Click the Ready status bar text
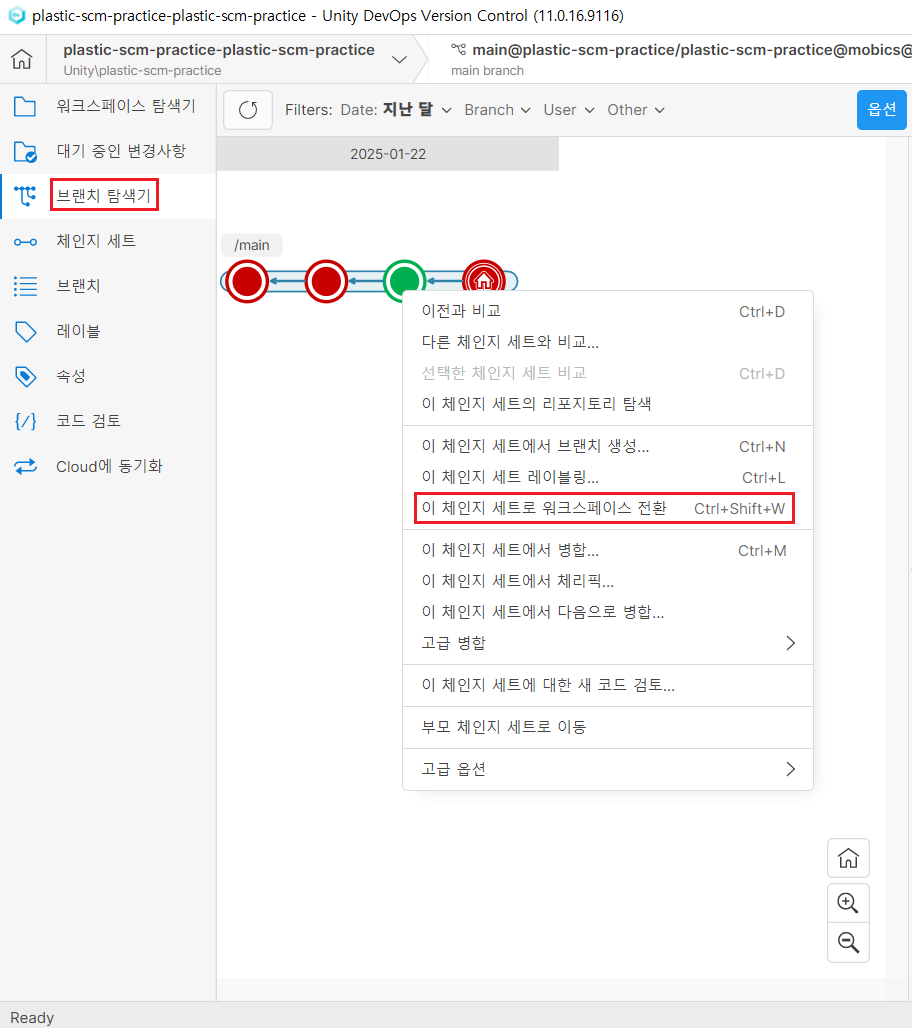The width and height of the screenshot is (912, 1028). point(32,1018)
